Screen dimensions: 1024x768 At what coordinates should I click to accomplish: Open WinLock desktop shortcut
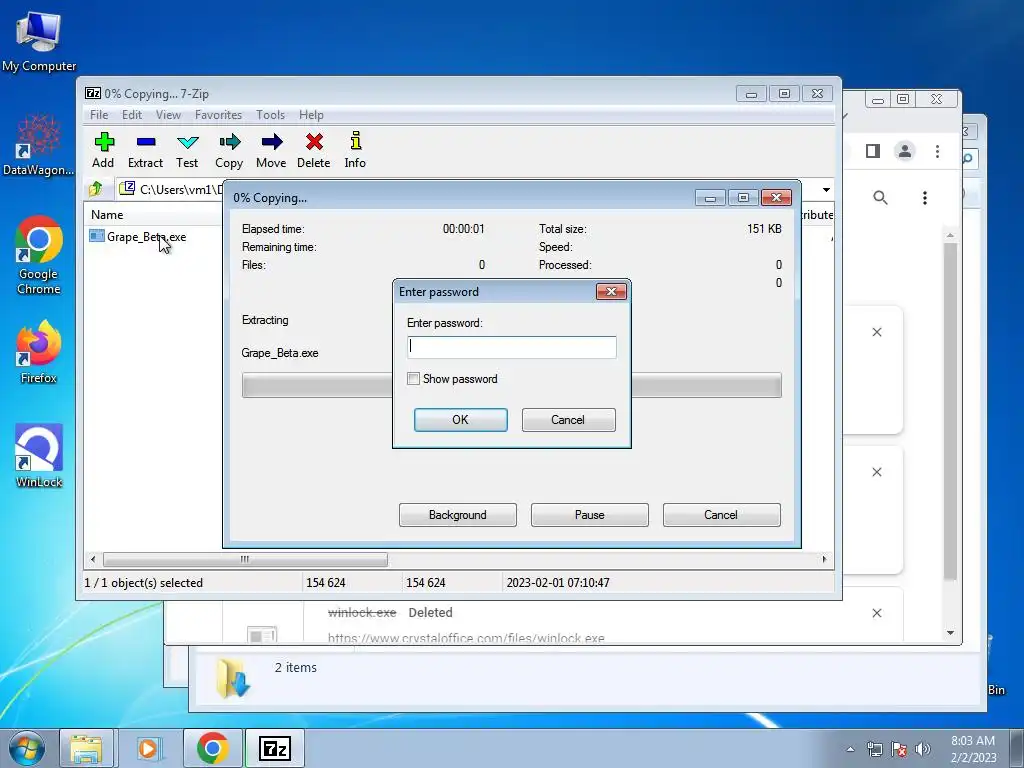point(39,456)
